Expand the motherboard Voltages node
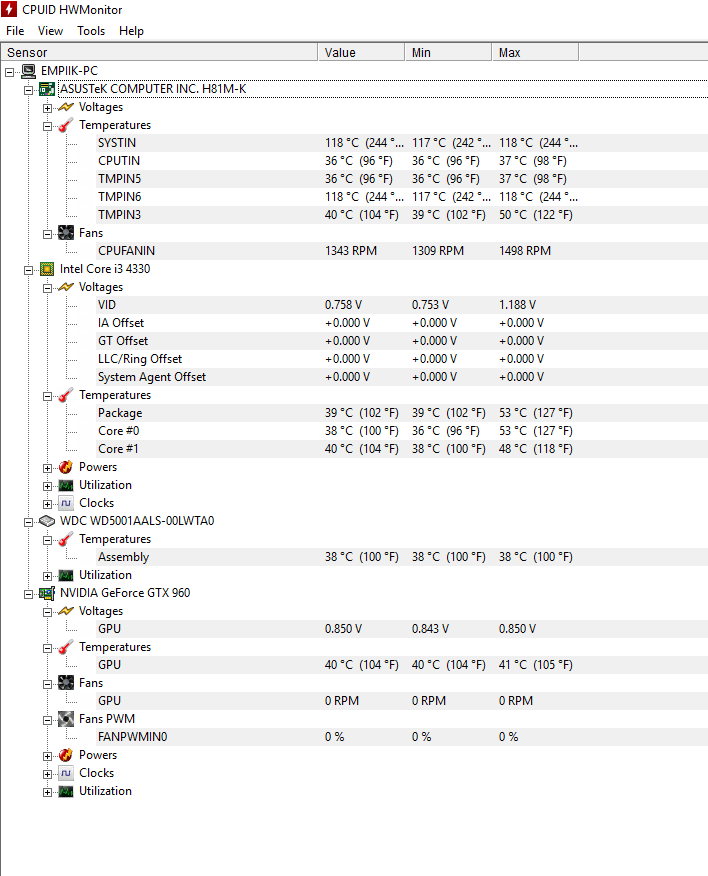The height and width of the screenshot is (876, 708). (x=47, y=107)
